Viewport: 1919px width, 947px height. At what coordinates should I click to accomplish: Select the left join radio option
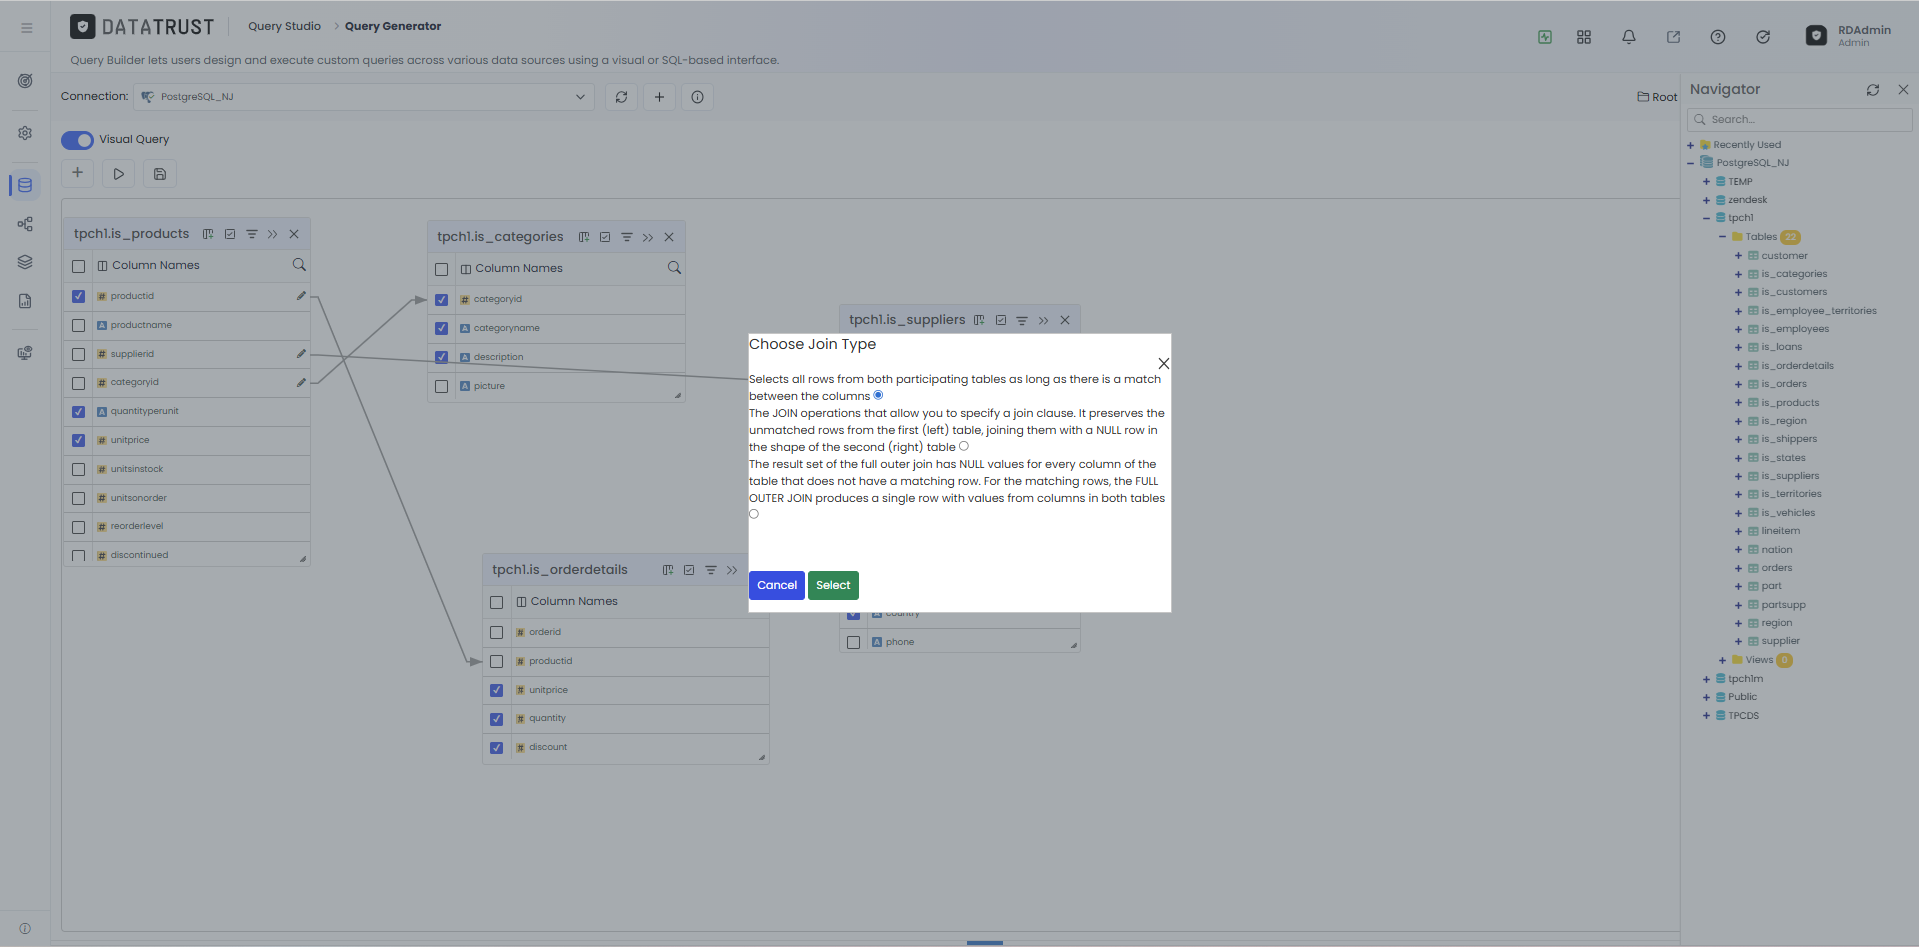964,446
